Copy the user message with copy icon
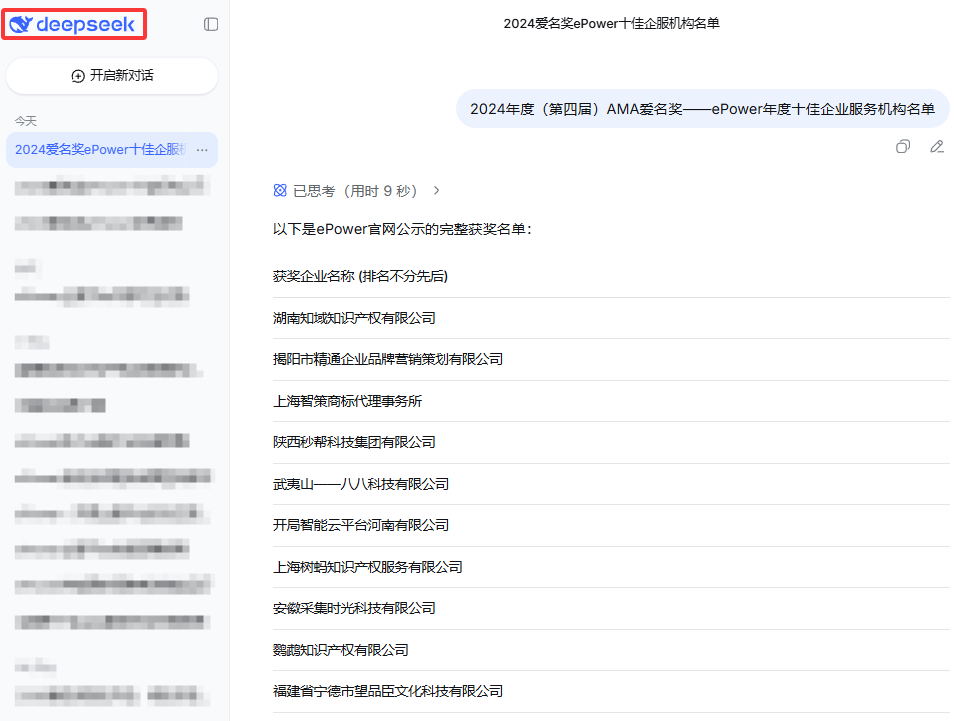Screen dimensions: 954x721 [903, 147]
